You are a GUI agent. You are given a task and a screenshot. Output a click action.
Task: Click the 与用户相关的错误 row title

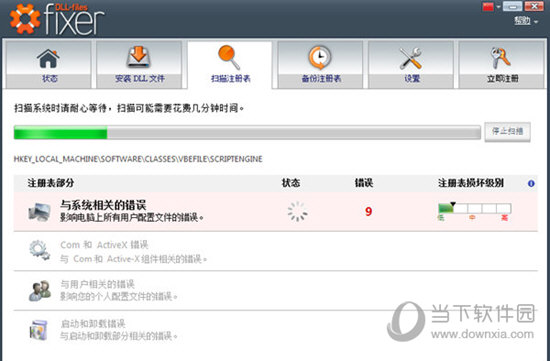pos(97,283)
